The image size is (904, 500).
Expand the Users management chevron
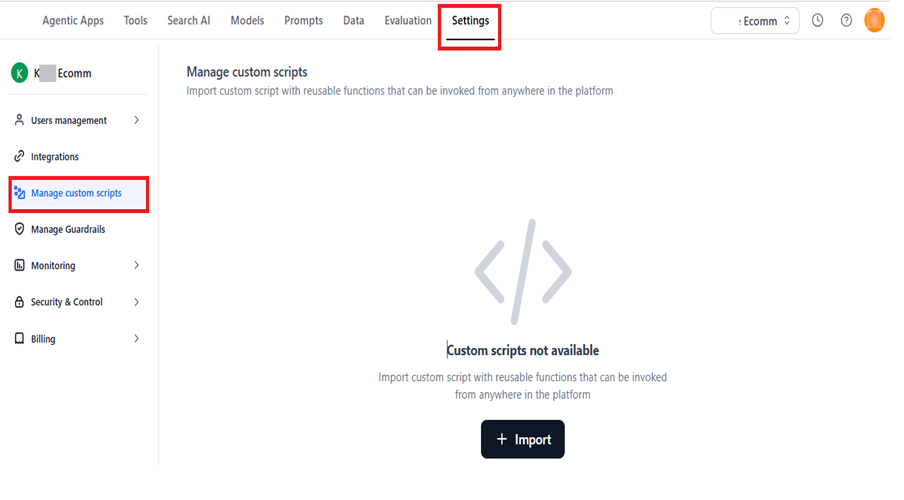click(136, 121)
